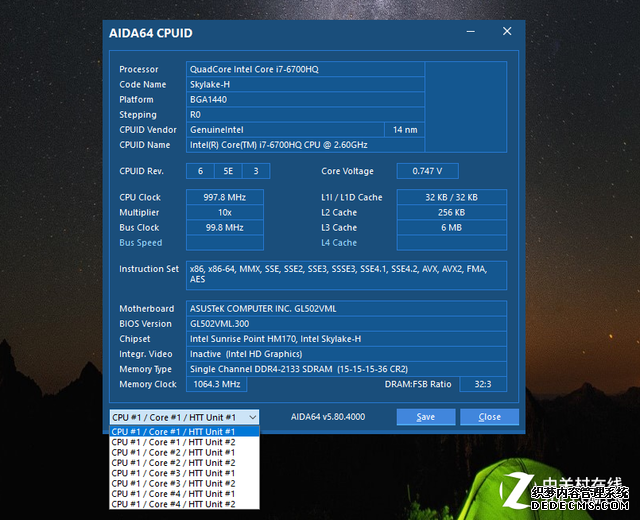Click the Platform value BGA1440
Image resolution: width=640 pixels, height=520 pixels.
click(305, 99)
